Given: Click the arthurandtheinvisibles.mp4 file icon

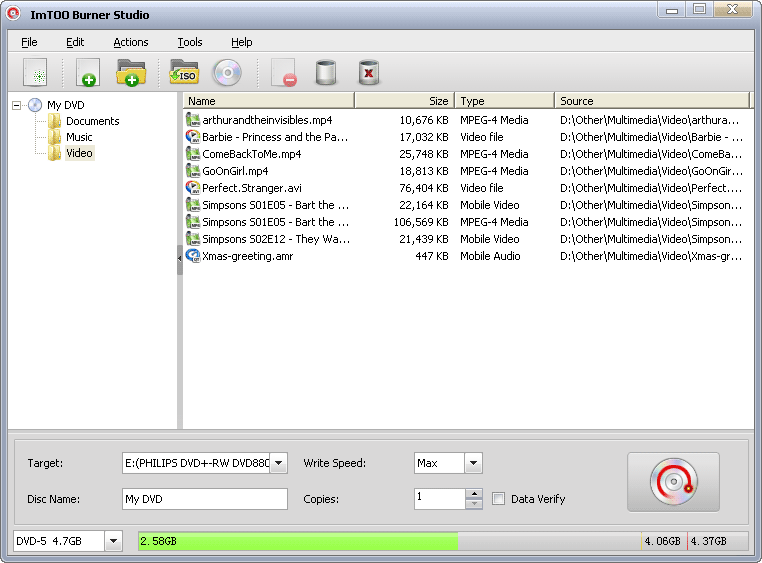Looking at the screenshot, I should pos(193,120).
